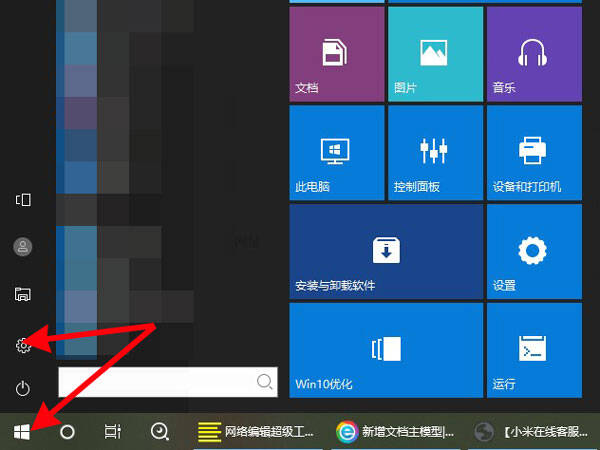Click the Windows Start button
This screenshot has width=600, height=450.
coord(22,432)
